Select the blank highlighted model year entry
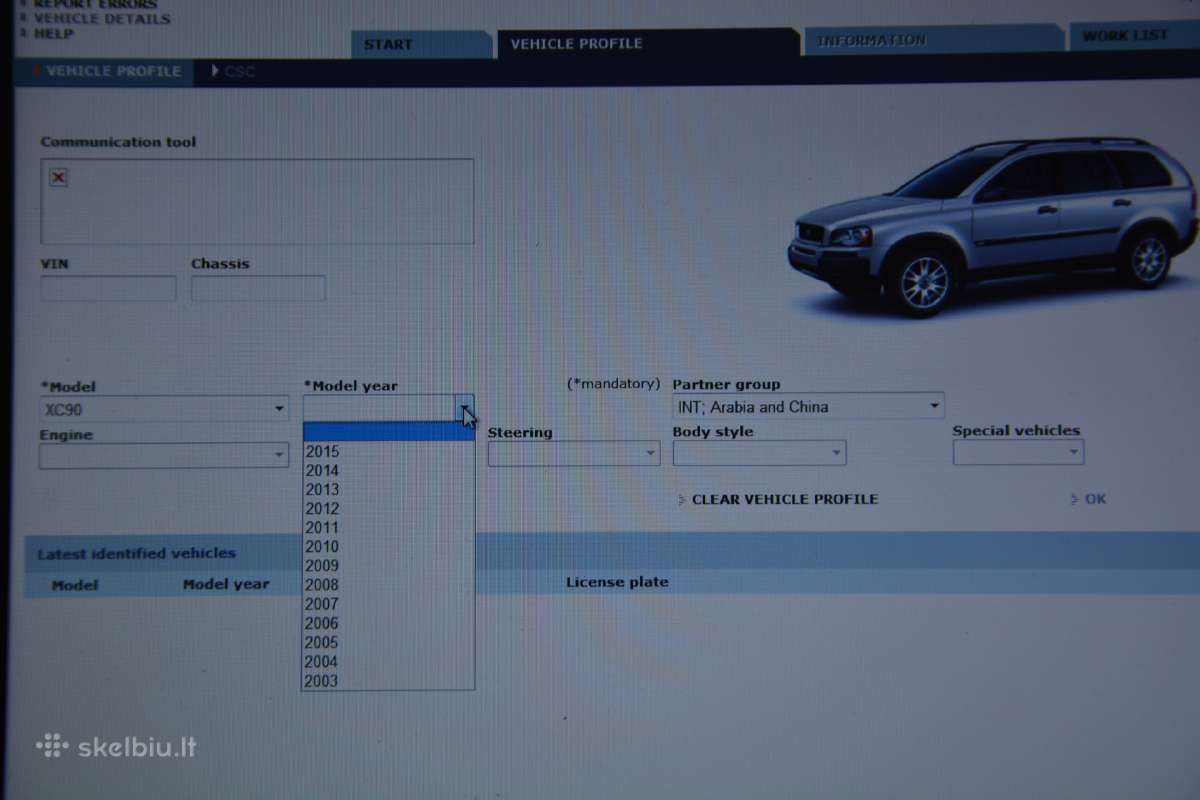Image resolution: width=1200 pixels, height=800 pixels. pyautogui.click(x=388, y=432)
